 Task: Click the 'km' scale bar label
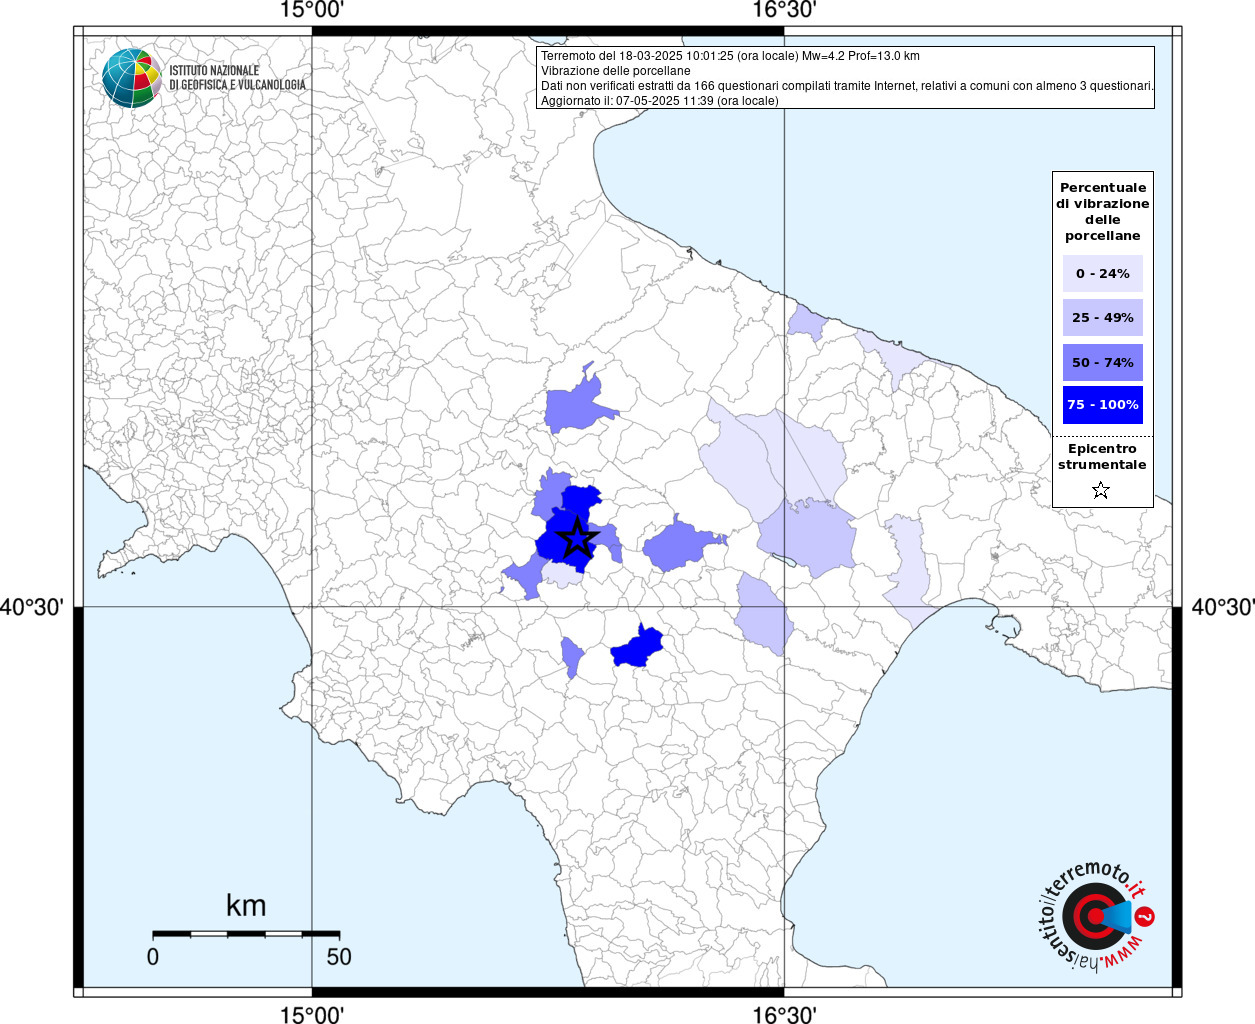246,906
